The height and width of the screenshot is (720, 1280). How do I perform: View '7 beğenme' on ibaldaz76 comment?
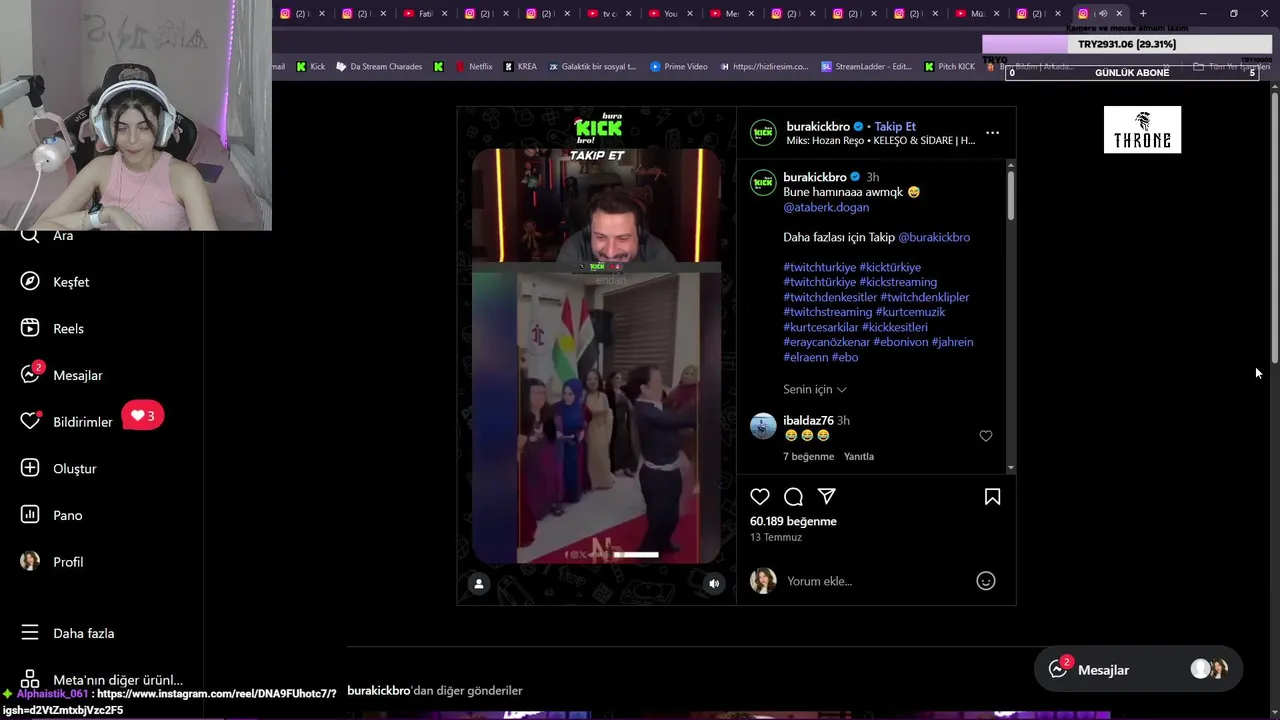coord(808,456)
